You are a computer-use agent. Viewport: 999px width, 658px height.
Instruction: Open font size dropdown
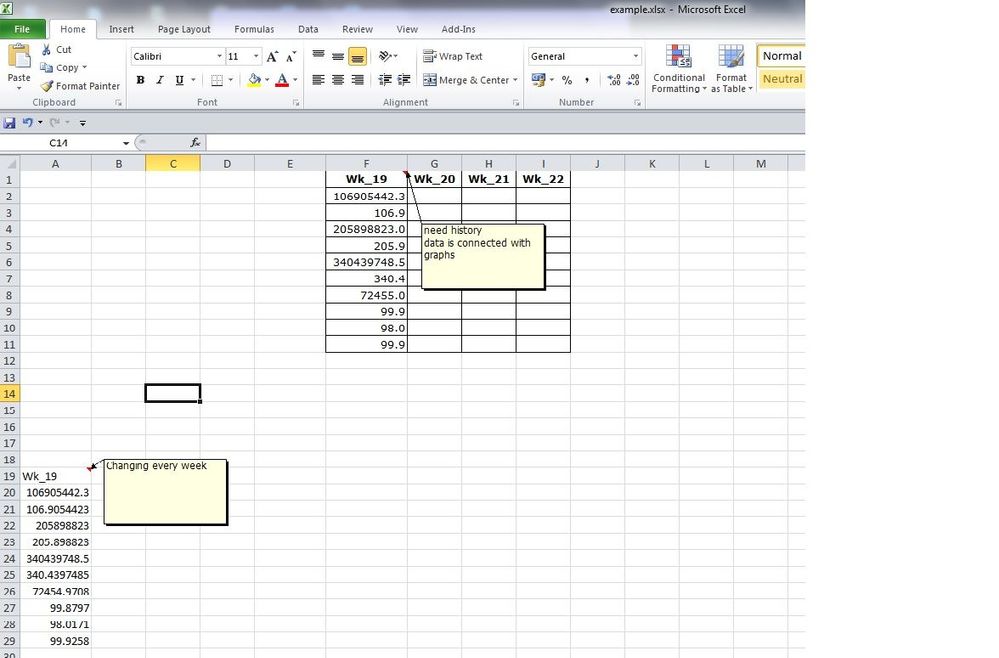tap(256, 56)
